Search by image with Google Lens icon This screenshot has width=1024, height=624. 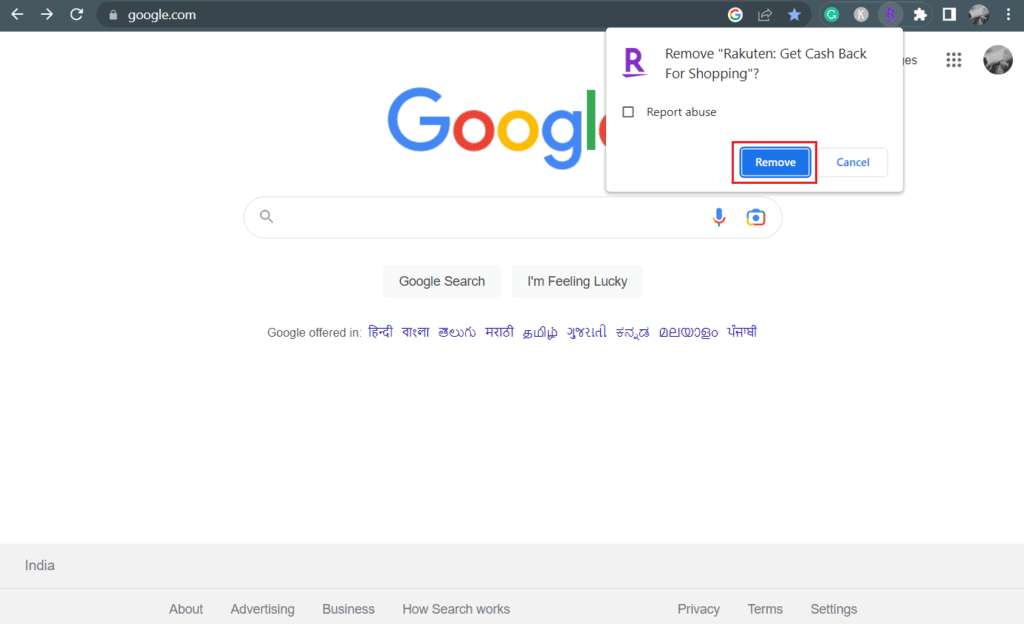tap(756, 217)
